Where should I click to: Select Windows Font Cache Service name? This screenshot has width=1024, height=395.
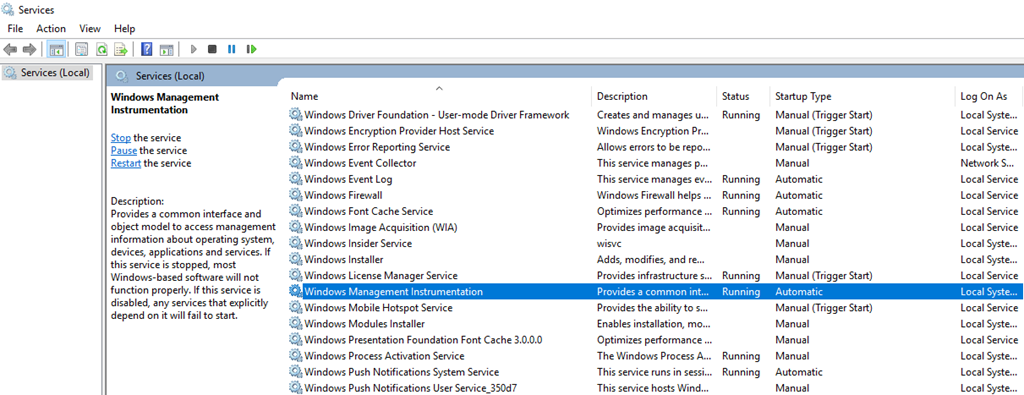[x=368, y=212]
